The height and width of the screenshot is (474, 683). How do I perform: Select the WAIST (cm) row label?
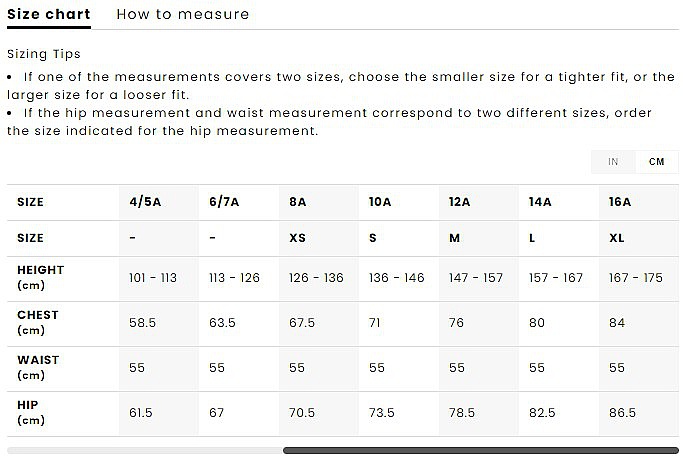[x=38, y=367]
